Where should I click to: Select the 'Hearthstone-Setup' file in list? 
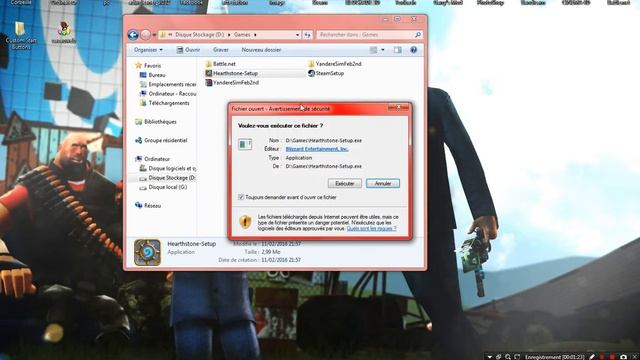click(235, 73)
